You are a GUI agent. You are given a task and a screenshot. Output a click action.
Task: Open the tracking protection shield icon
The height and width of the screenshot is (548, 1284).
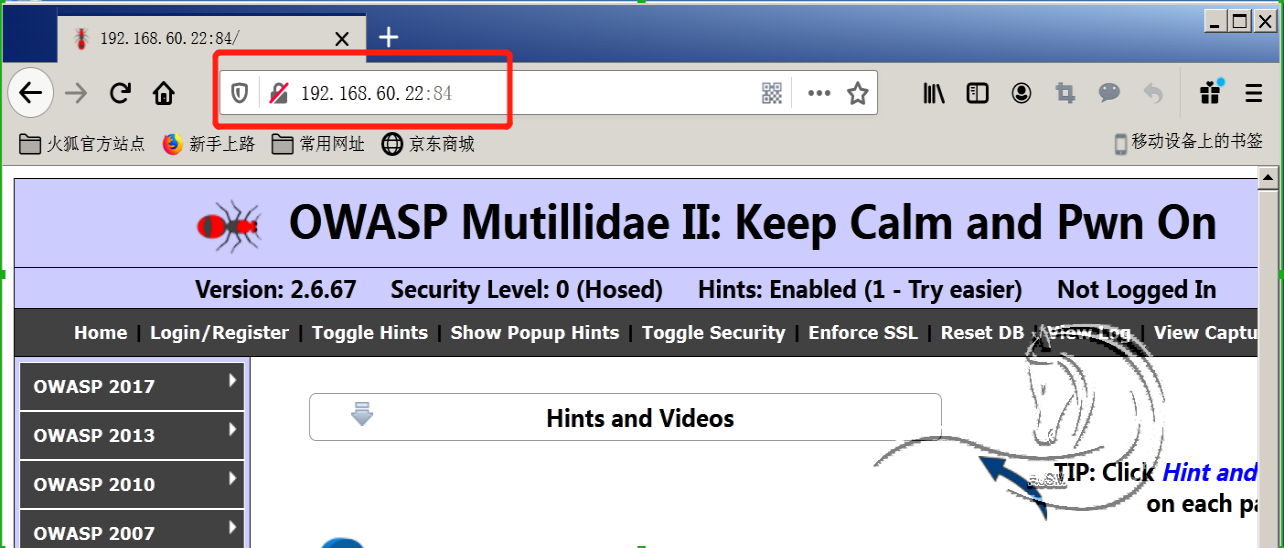(x=240, y=94)
